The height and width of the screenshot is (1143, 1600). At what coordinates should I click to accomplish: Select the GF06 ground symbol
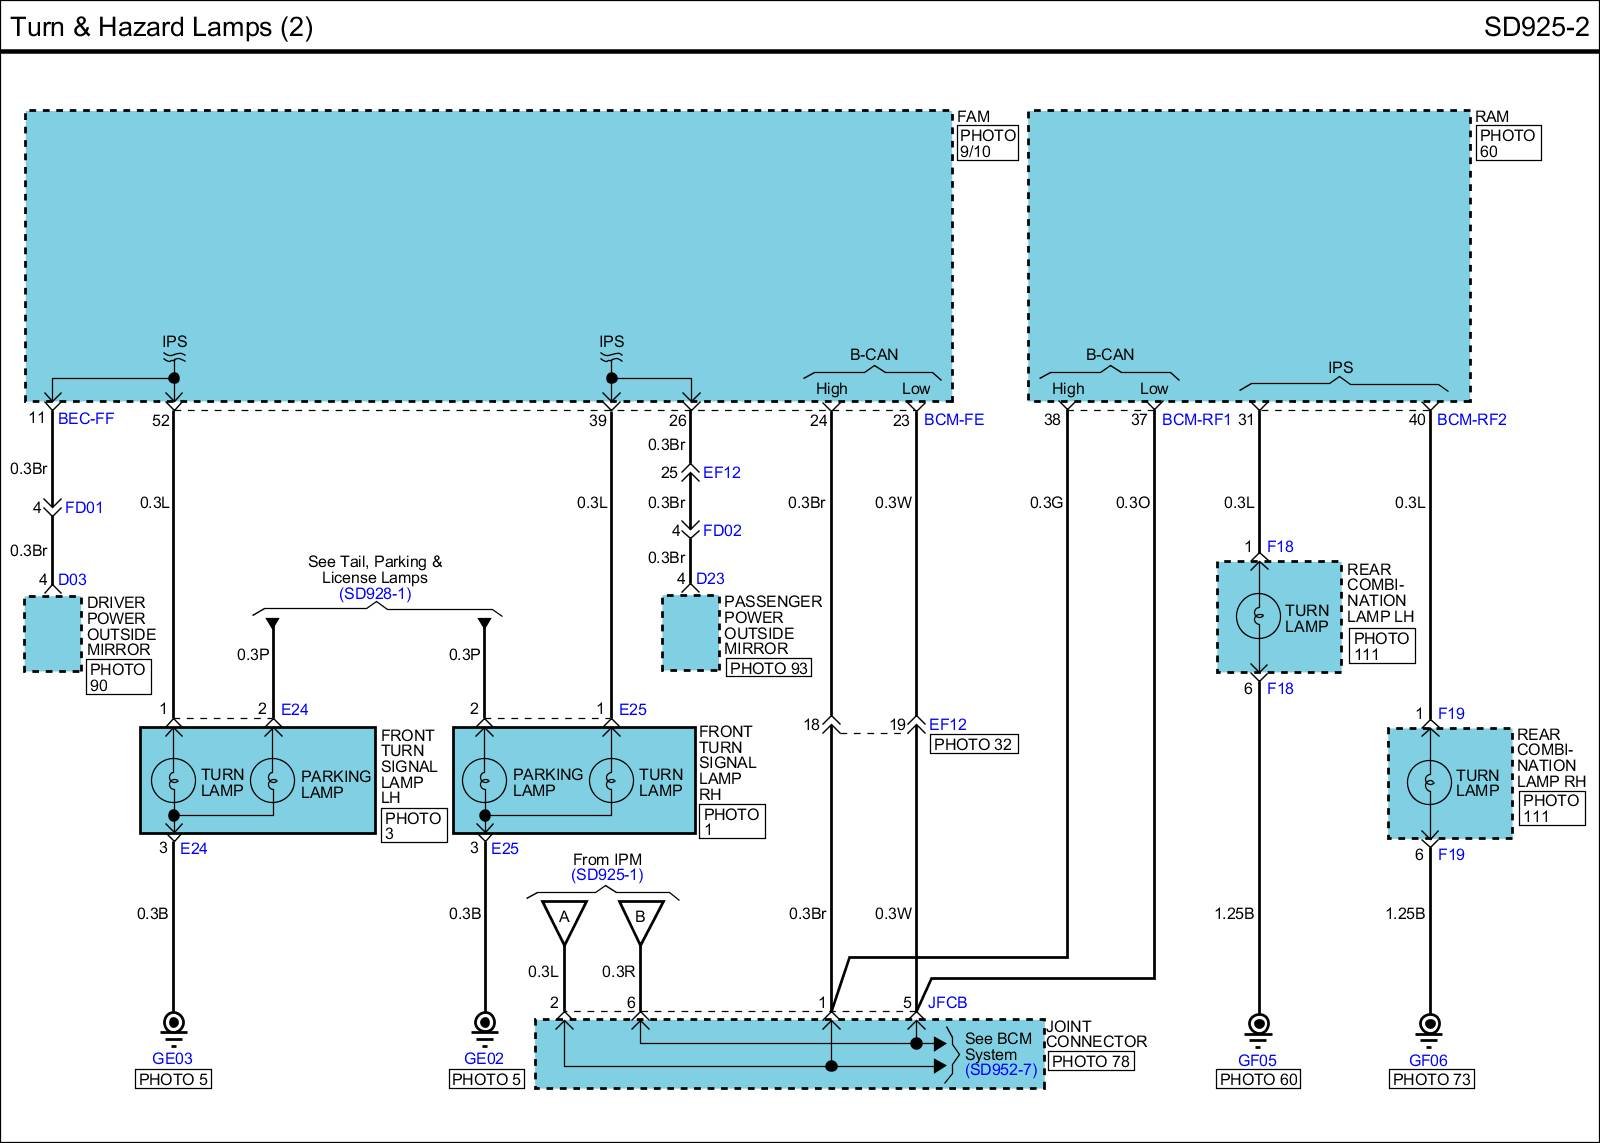tap(1430, 1024)
